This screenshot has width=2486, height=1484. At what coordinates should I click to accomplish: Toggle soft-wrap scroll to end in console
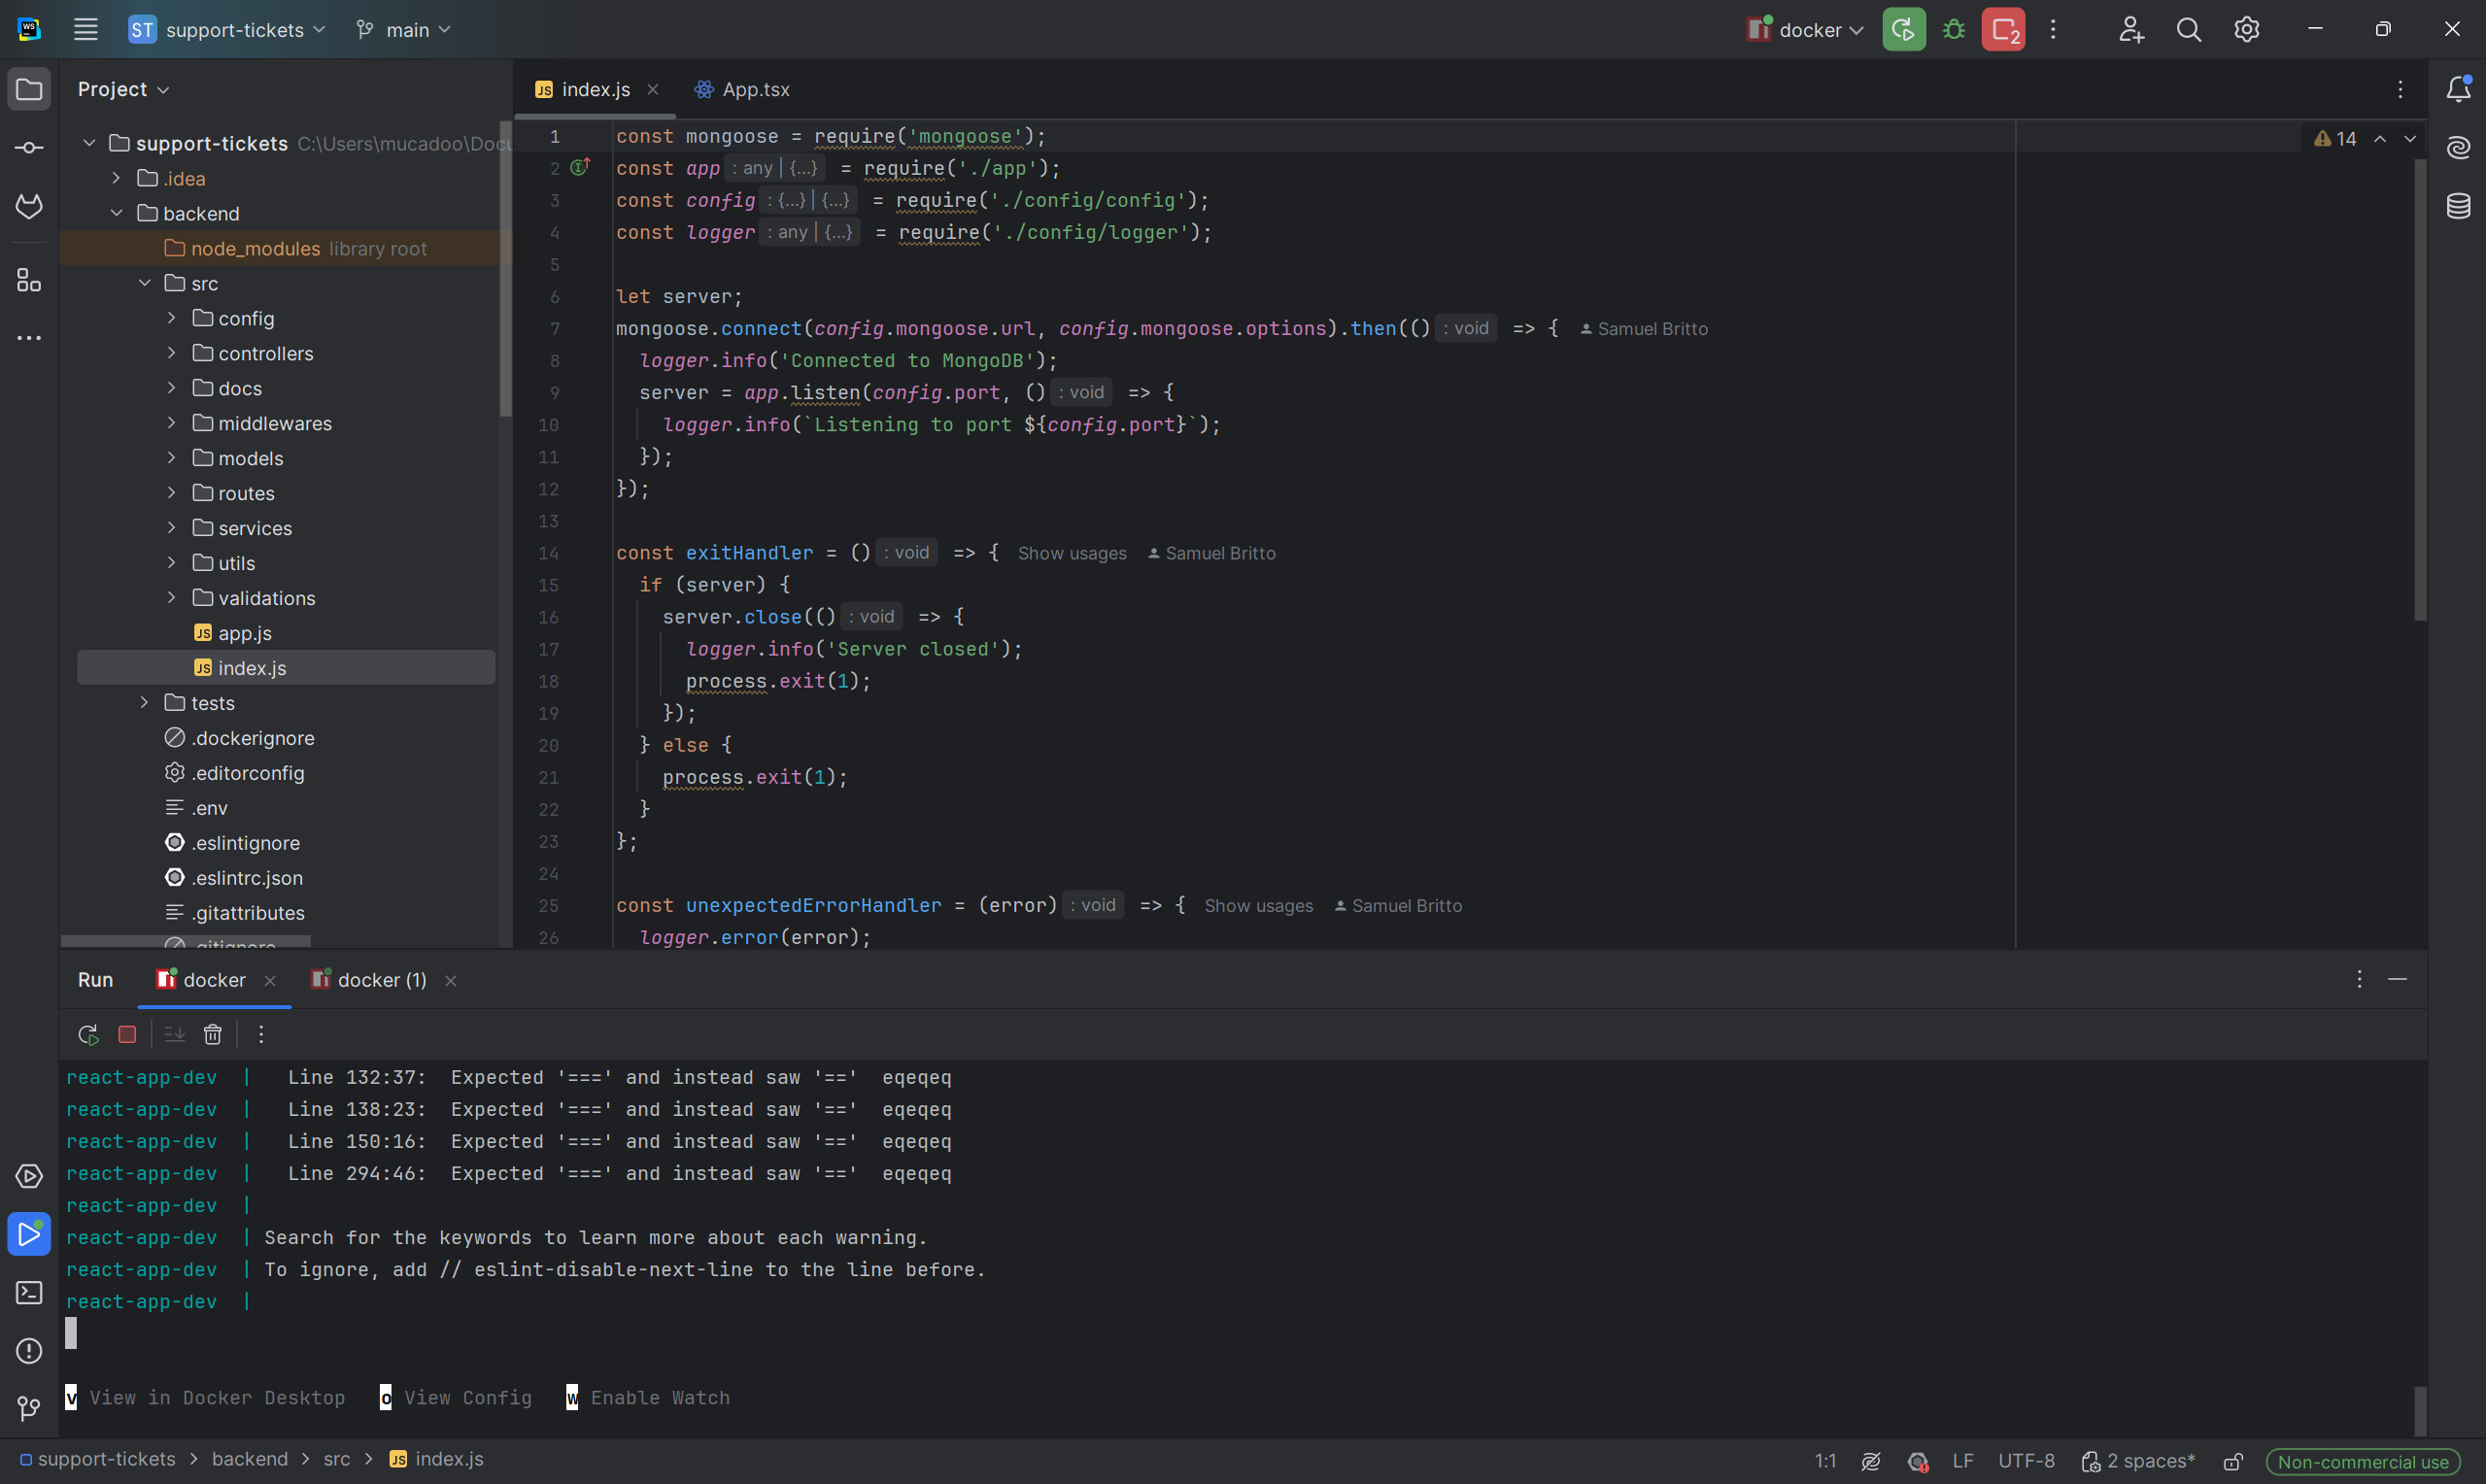tap(174, 1034)
